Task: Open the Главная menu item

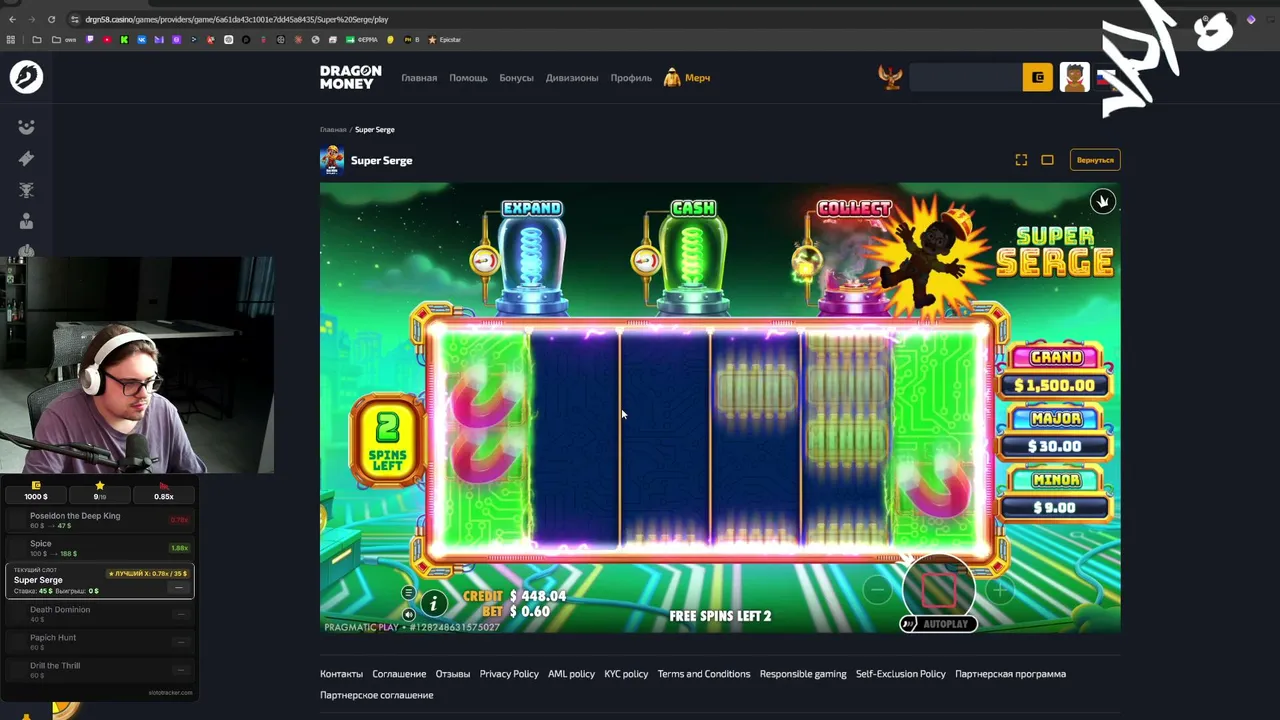Action: [x=419, y=78]
